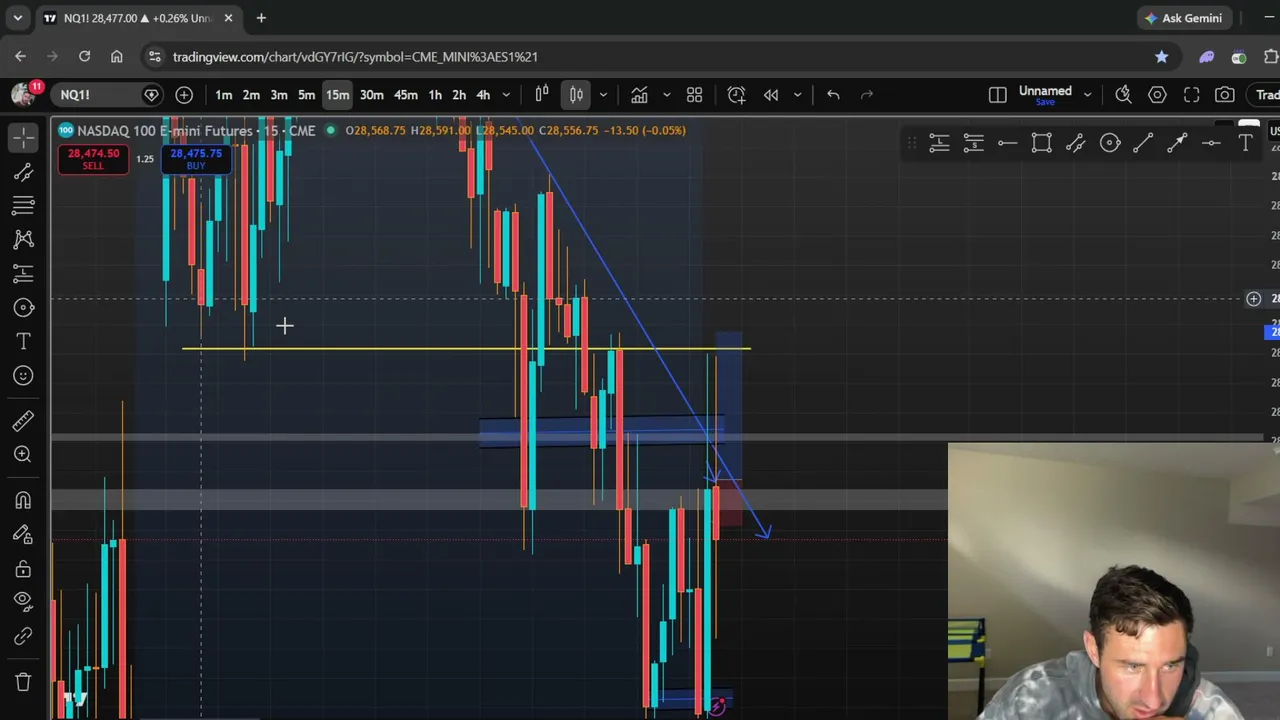
Task: Open the user profile avatar menu
Action: coord(21,95)
